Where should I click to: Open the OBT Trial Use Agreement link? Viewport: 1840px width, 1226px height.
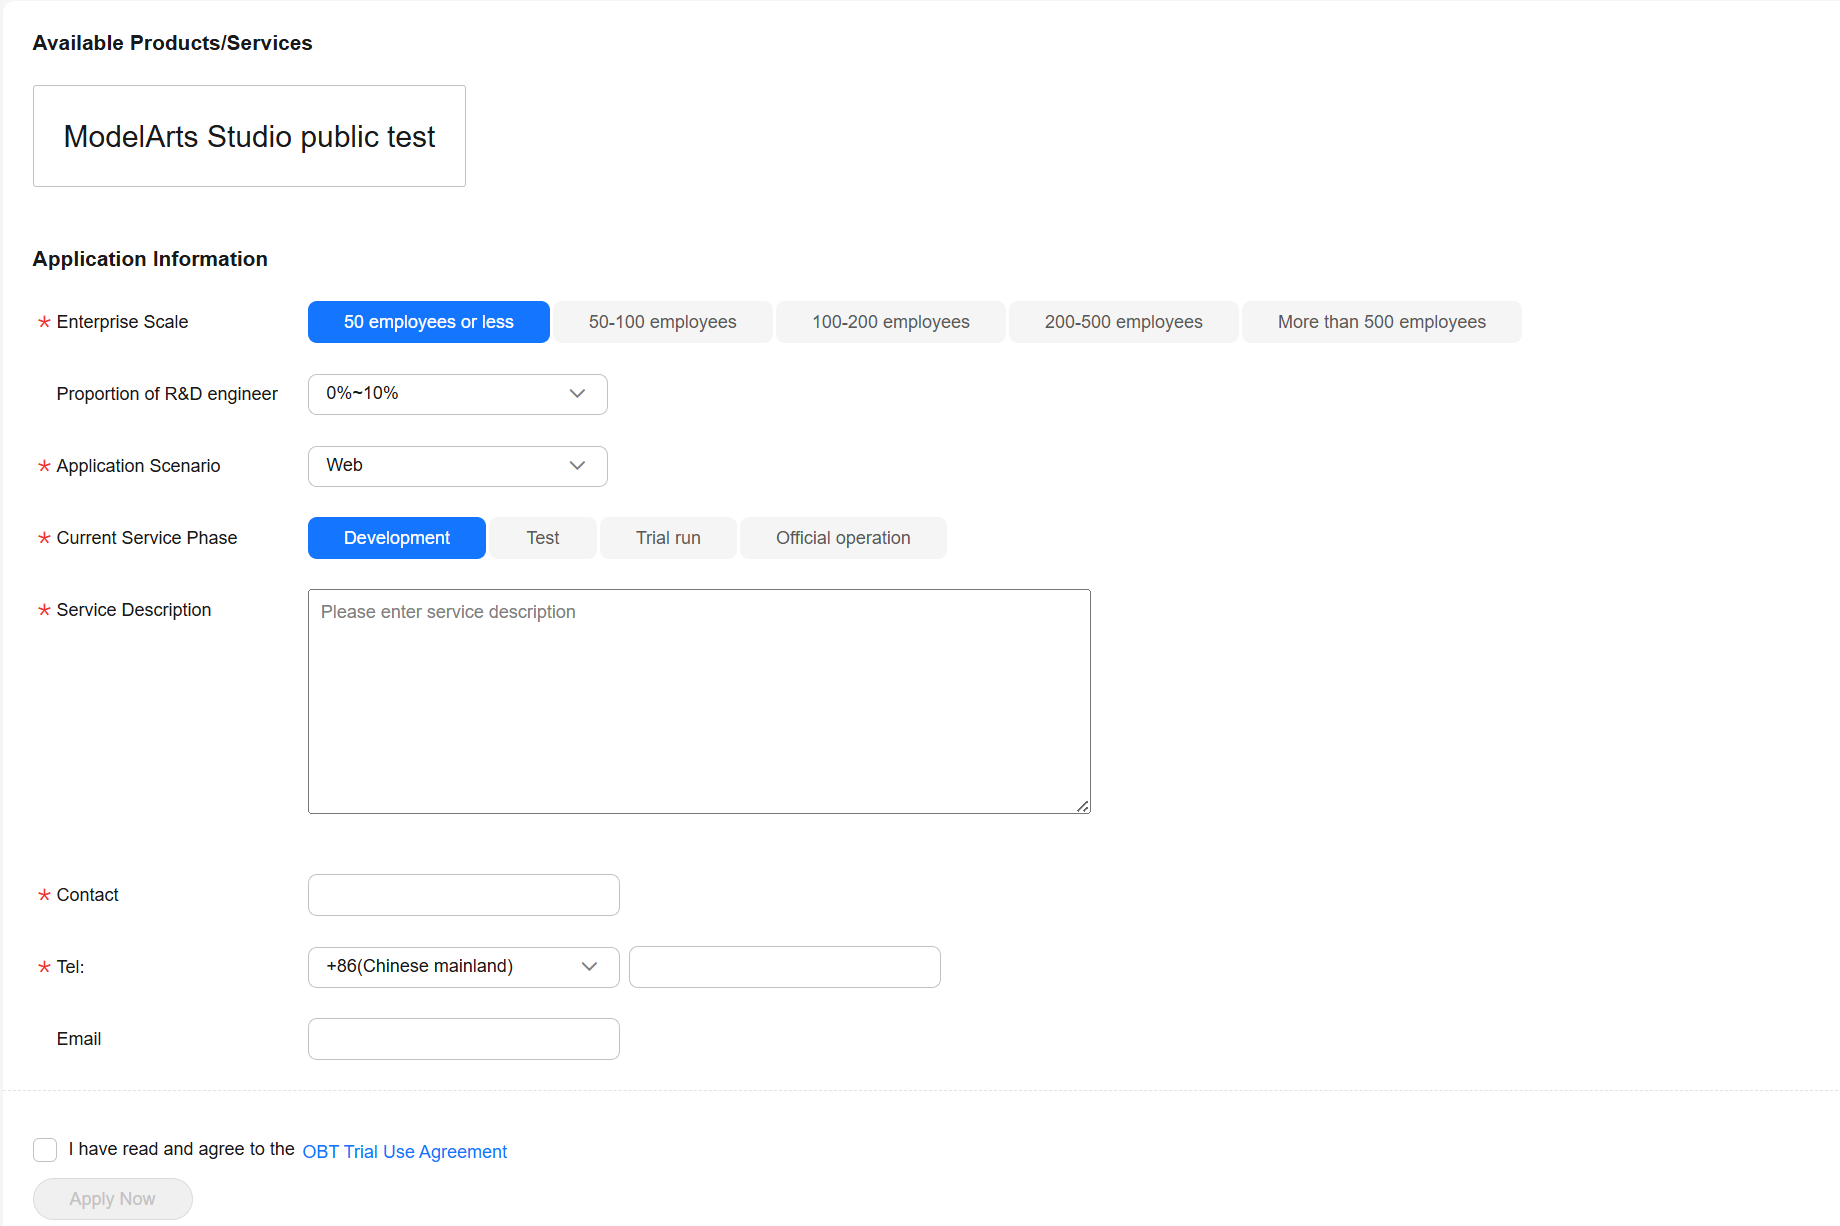[x=404, y=1152]
